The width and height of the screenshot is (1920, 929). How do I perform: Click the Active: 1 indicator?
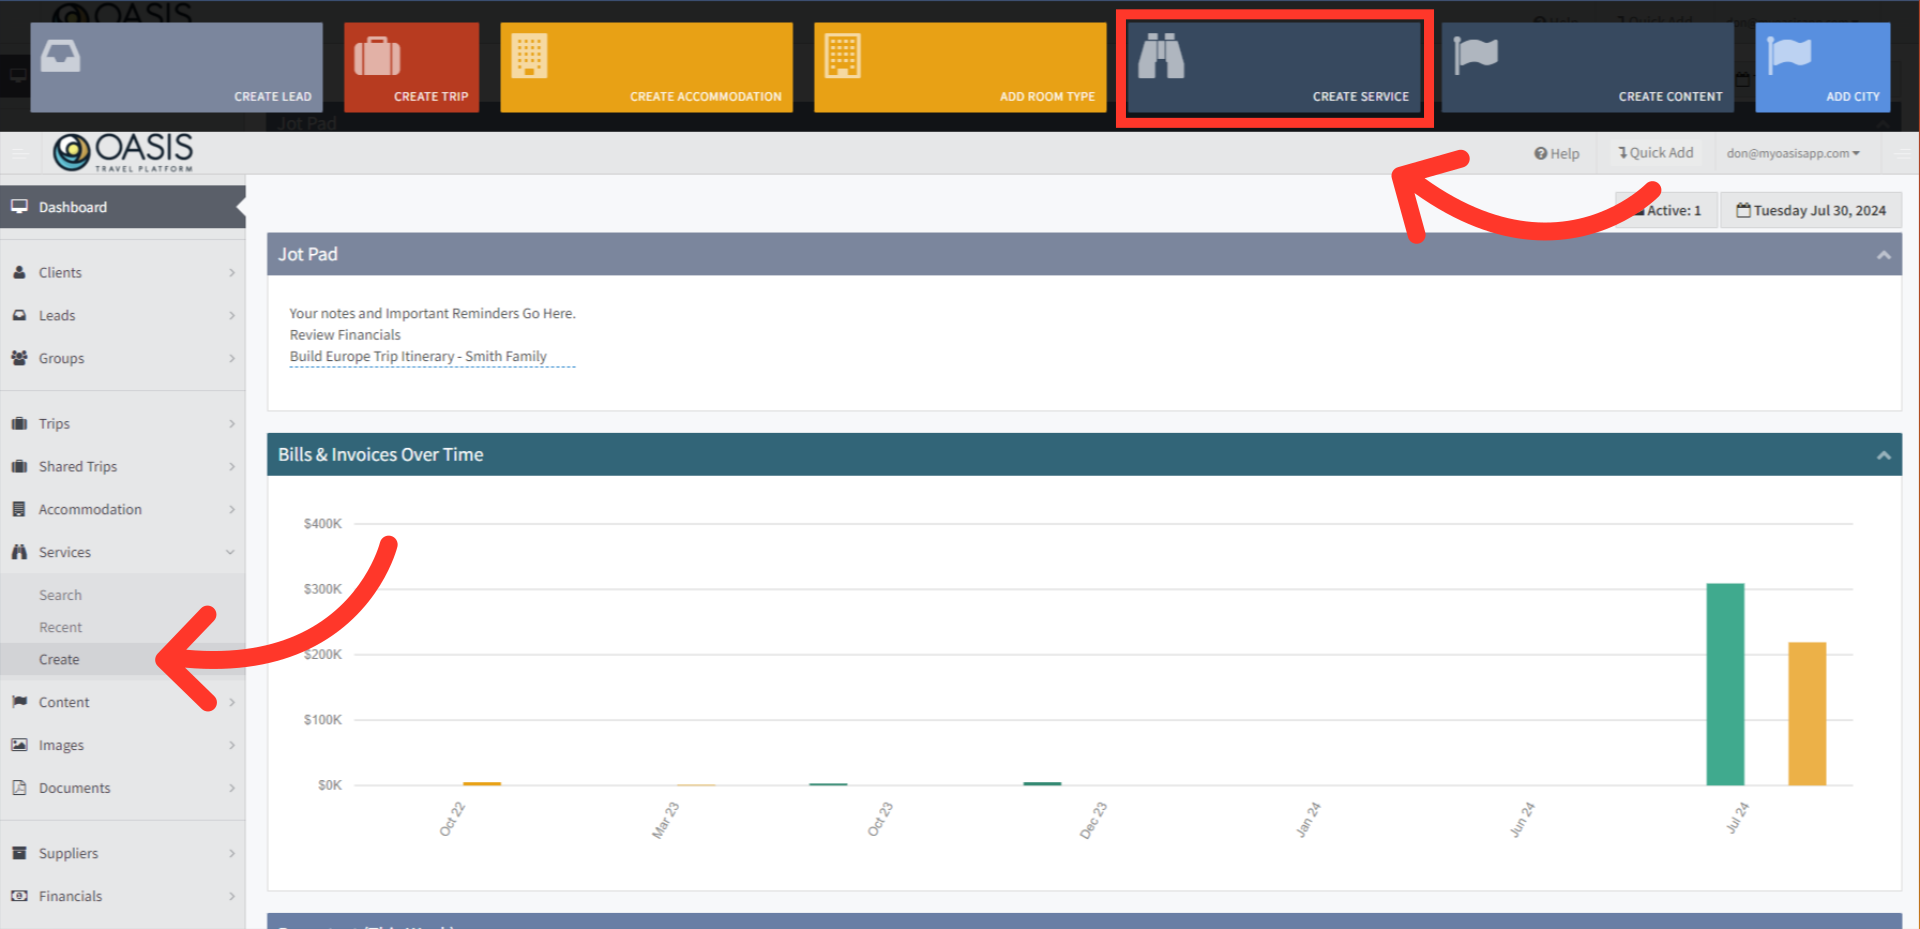pos(1666,210)
